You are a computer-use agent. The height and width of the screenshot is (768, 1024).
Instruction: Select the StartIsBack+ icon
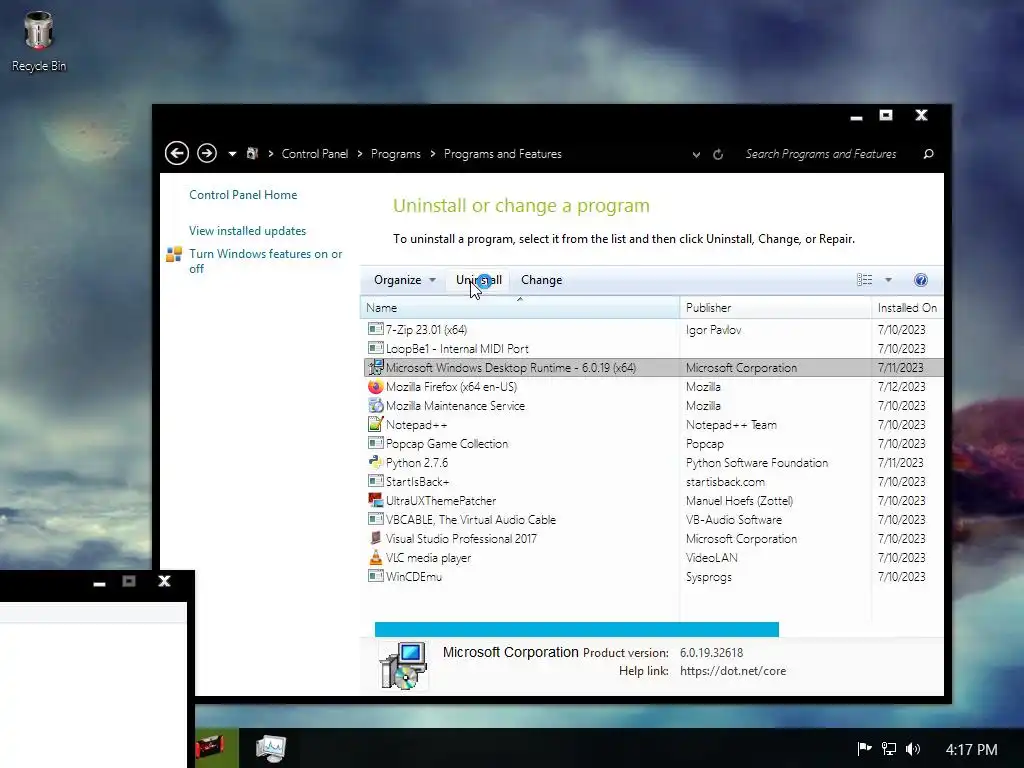click(x=376, y=481)
